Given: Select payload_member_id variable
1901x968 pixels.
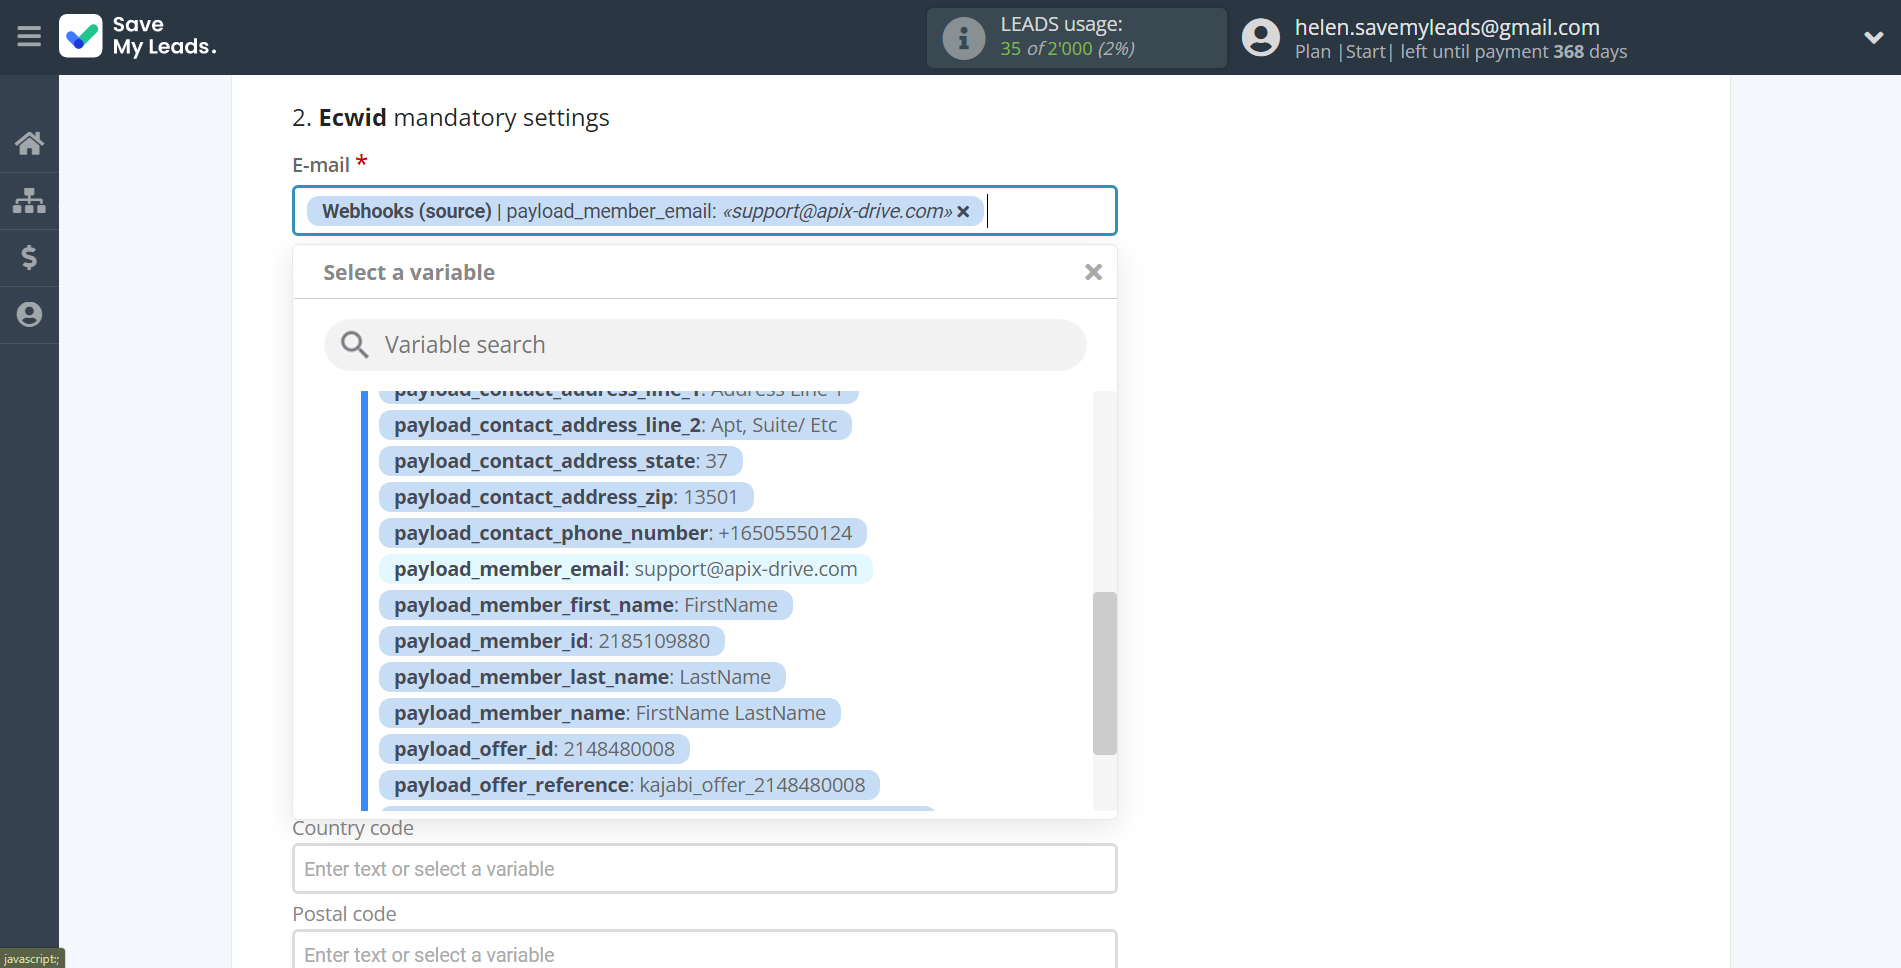Looking at the screenshot, I should point(551,641).
